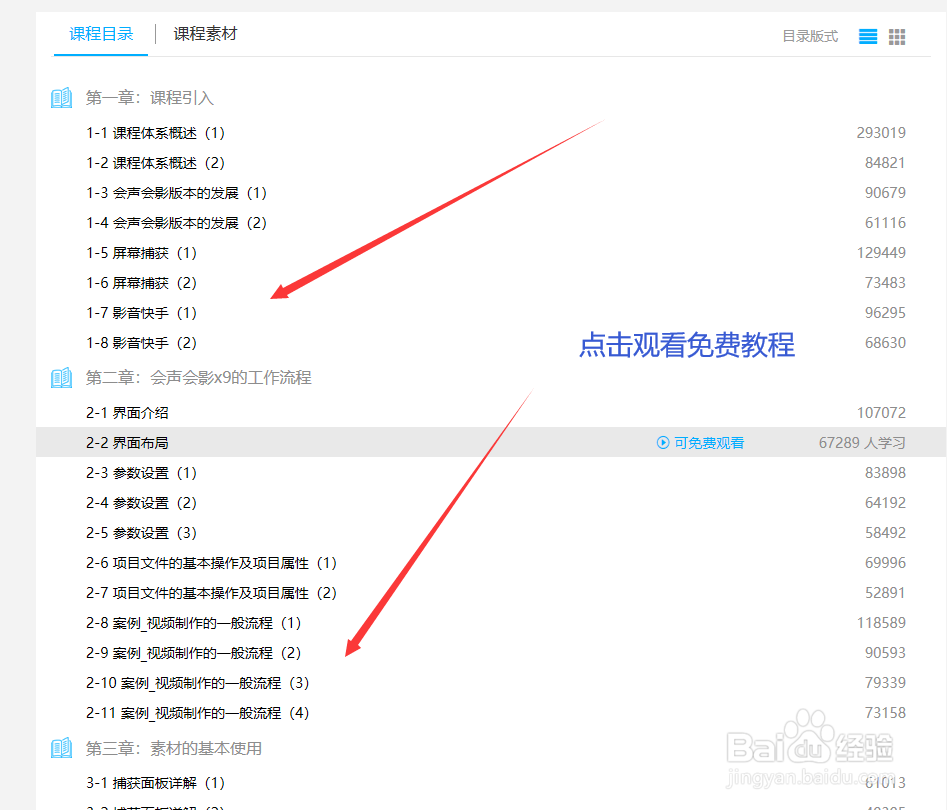Select highlighted lesson 2-2 界面布局
This screenshot has height=810, width=947.
tap(491, 442)
